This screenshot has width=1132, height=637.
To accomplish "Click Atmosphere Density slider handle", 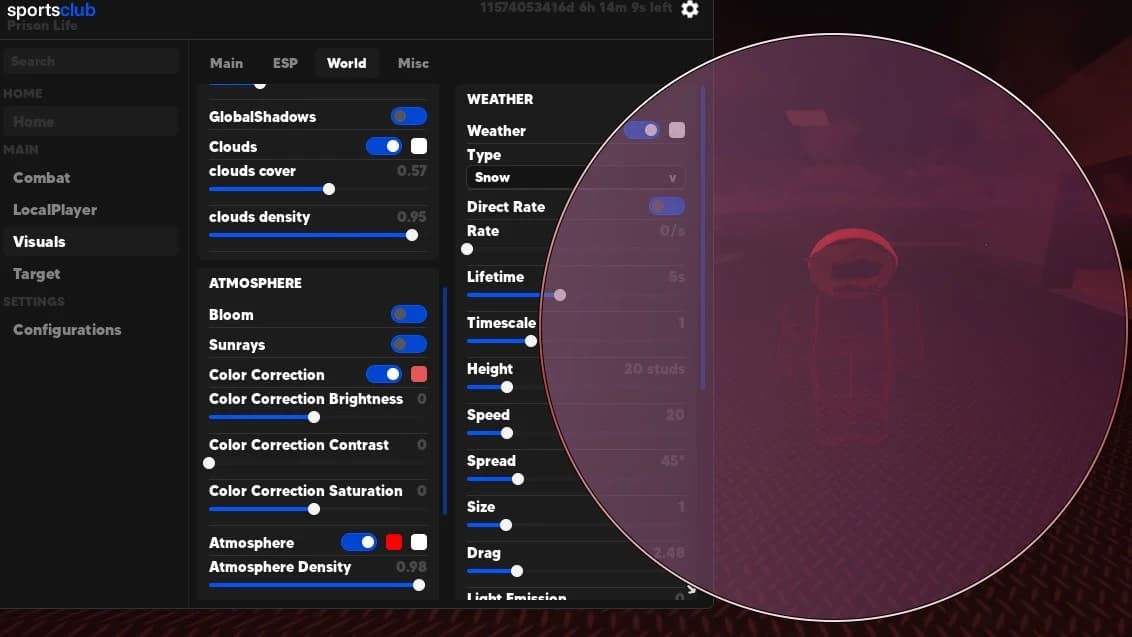I will (x=419, y=586).
